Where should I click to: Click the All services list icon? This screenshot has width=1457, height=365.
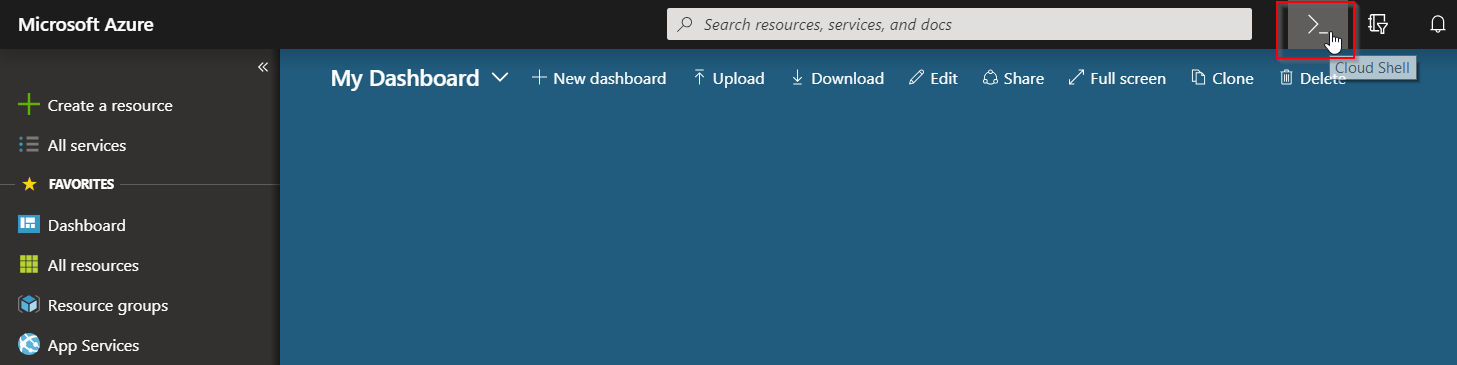(29, 145)
